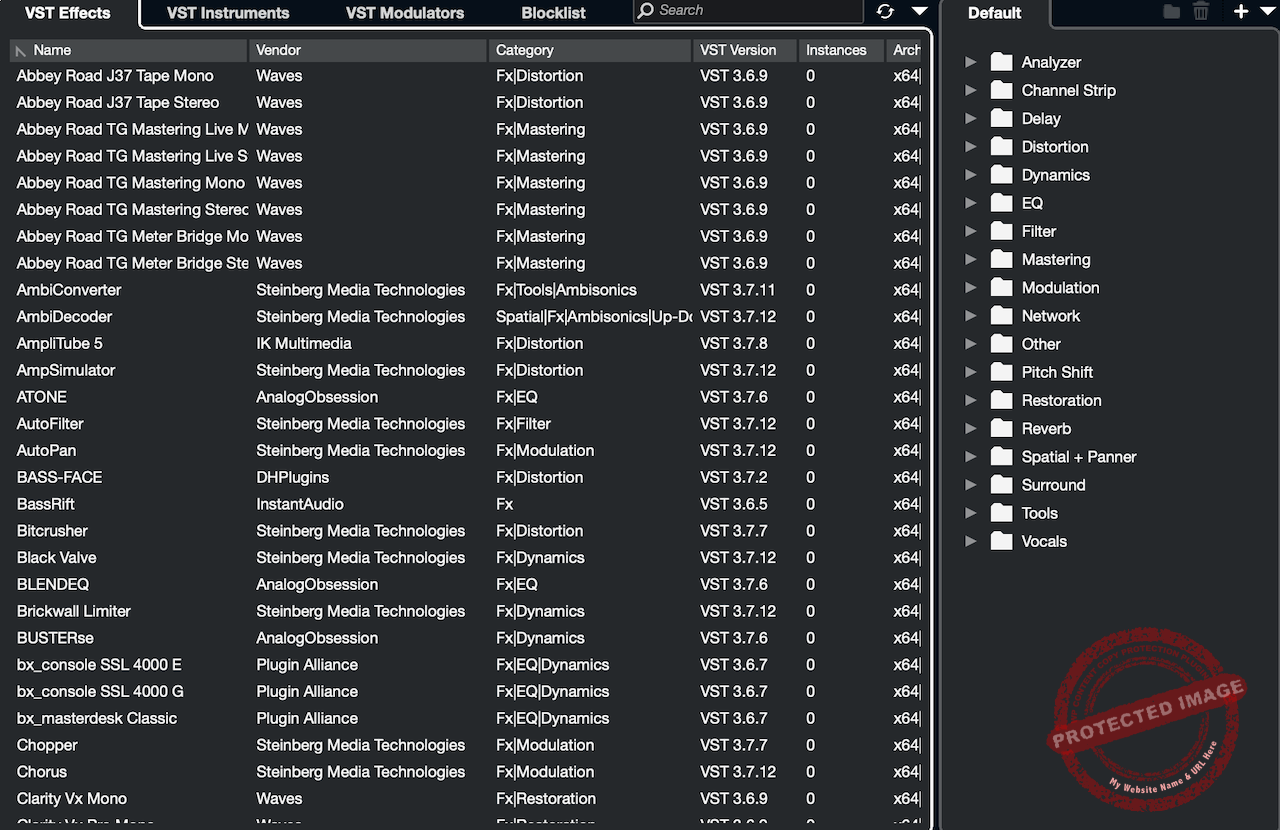1280x830 pixels.
Task: Click the Pitch Shift folder icon
Action: (x=1002, y=372)
